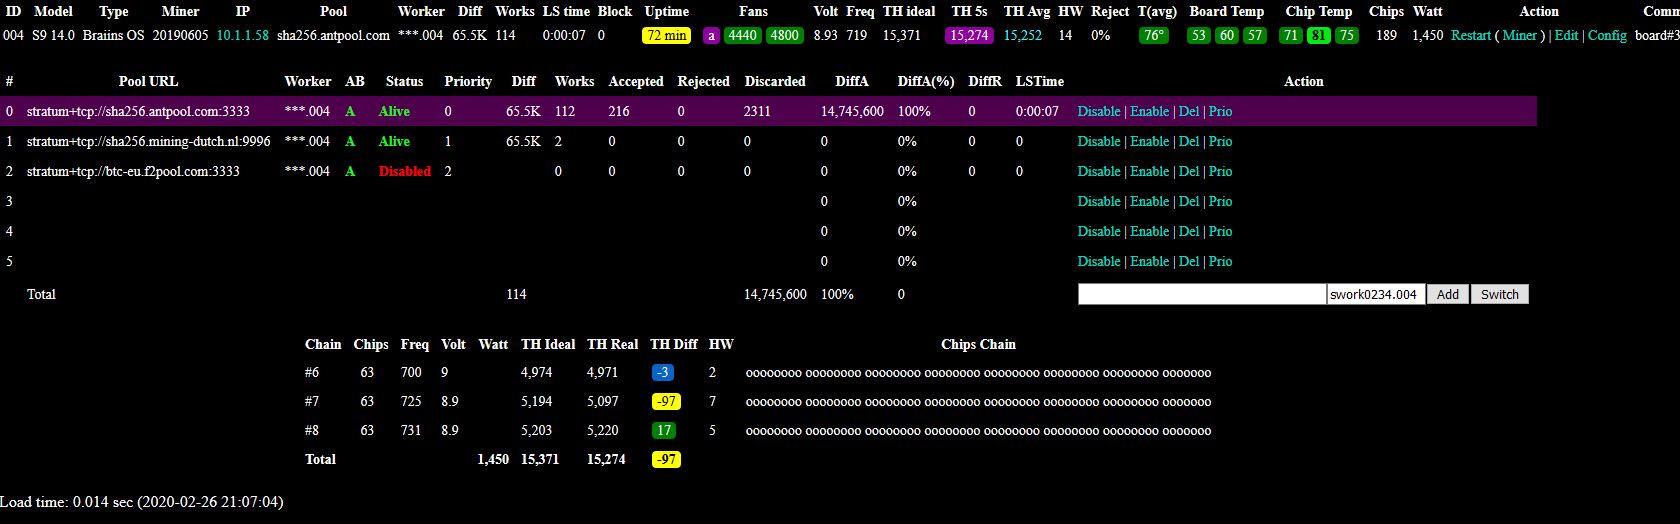This screenshot has width=1680, height=524.
Task: Click the purple 'a' fan mode badge
Action: click(711, 35)
